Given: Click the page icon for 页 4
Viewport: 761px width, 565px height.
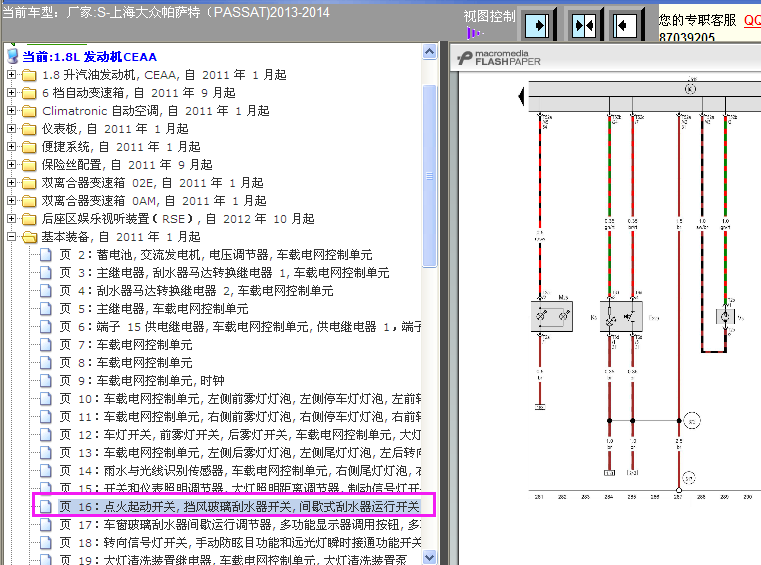Looking at the screenshot, I should point(46,291).
